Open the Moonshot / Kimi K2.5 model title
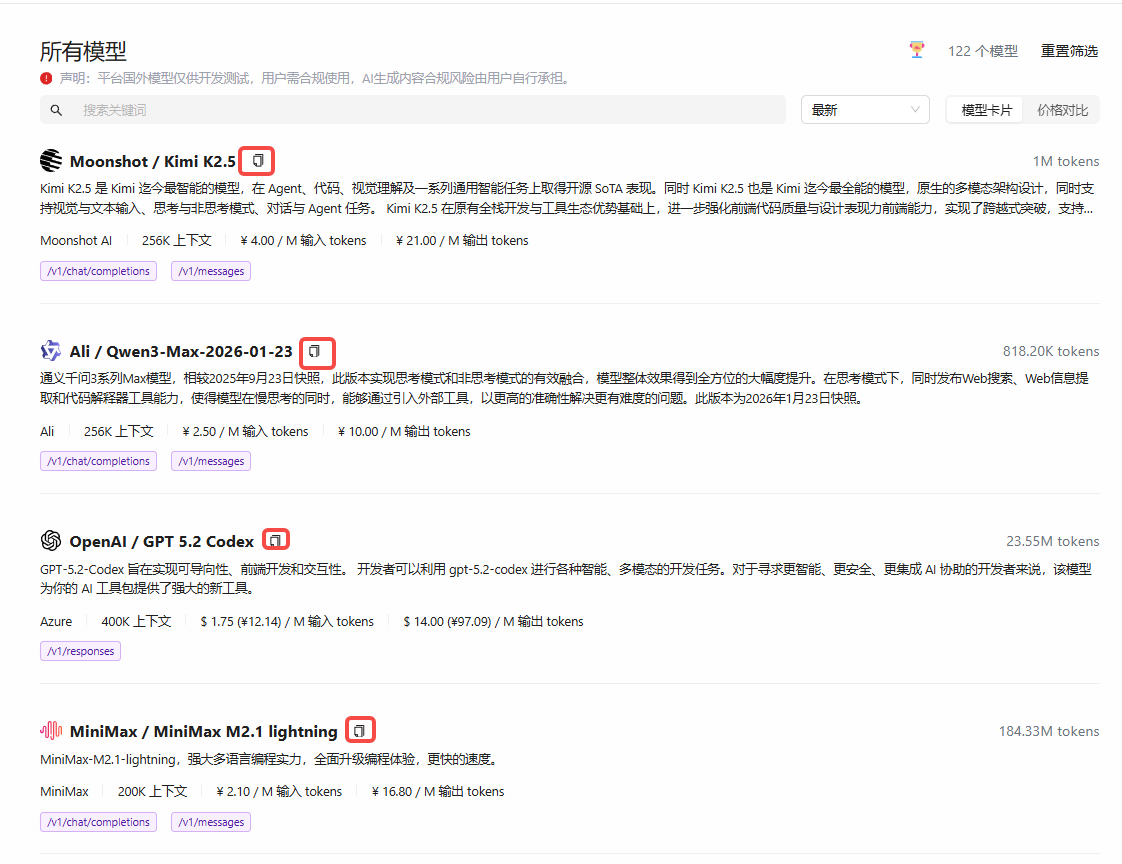The image size is (1122, 864). 152,161
